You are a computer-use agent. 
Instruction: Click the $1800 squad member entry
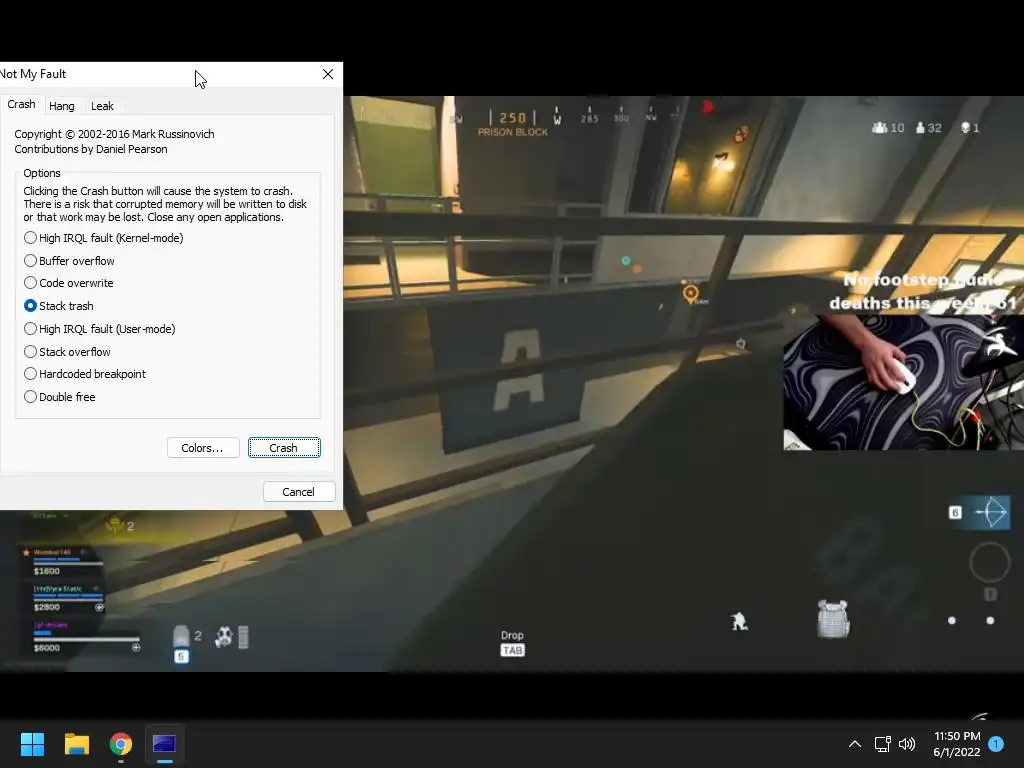[x=62, y=562]
